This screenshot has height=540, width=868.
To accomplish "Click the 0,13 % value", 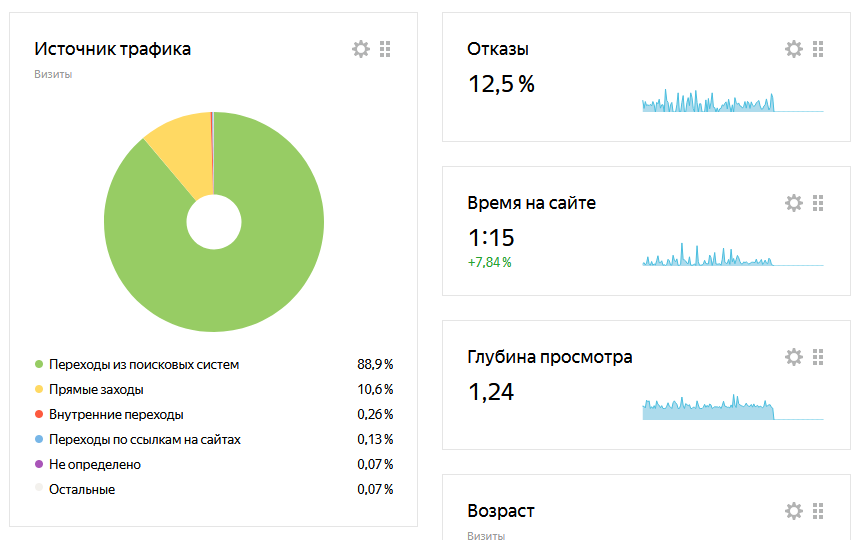I will [375, 439].
